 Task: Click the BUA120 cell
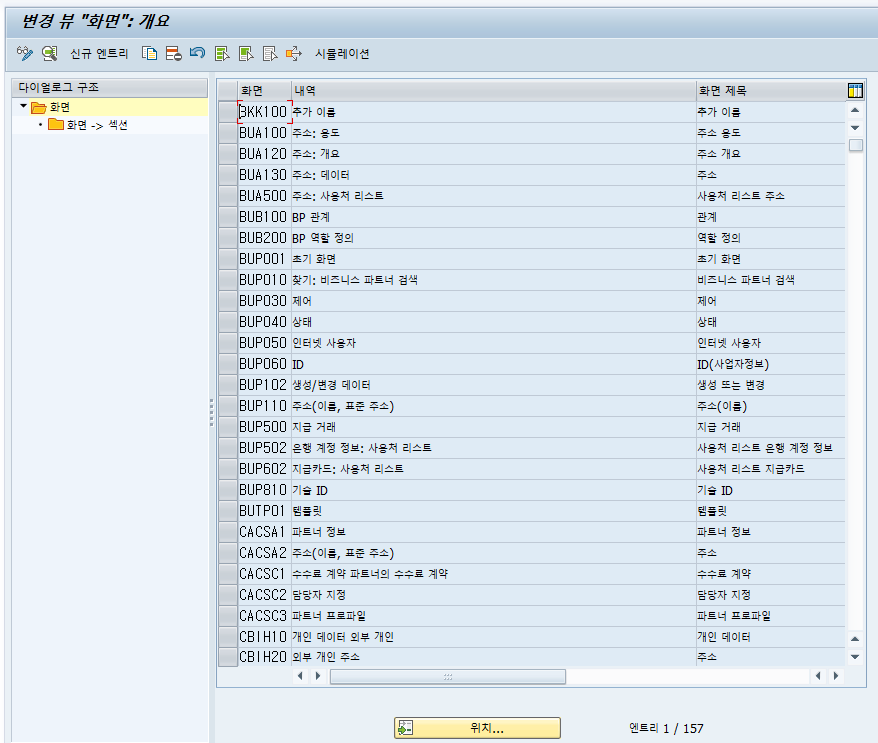click(x=264, y=154)
